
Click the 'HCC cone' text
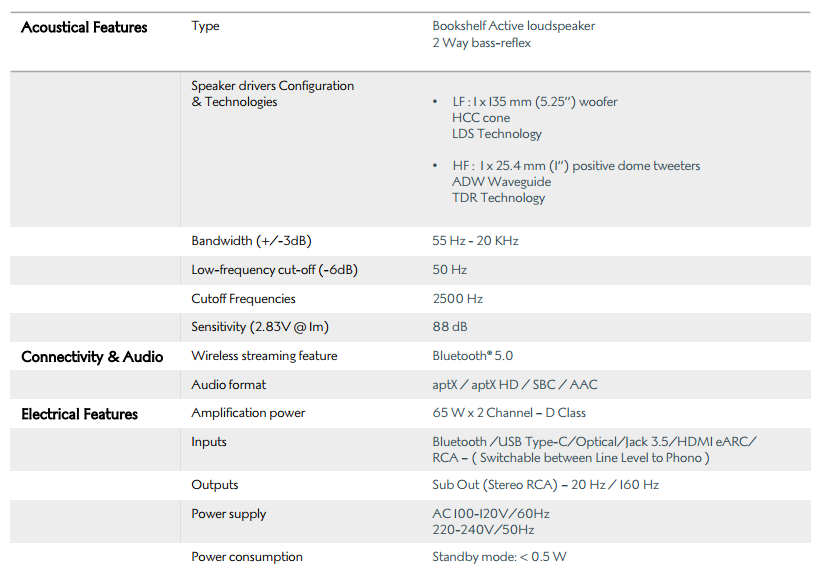point(481,118)
